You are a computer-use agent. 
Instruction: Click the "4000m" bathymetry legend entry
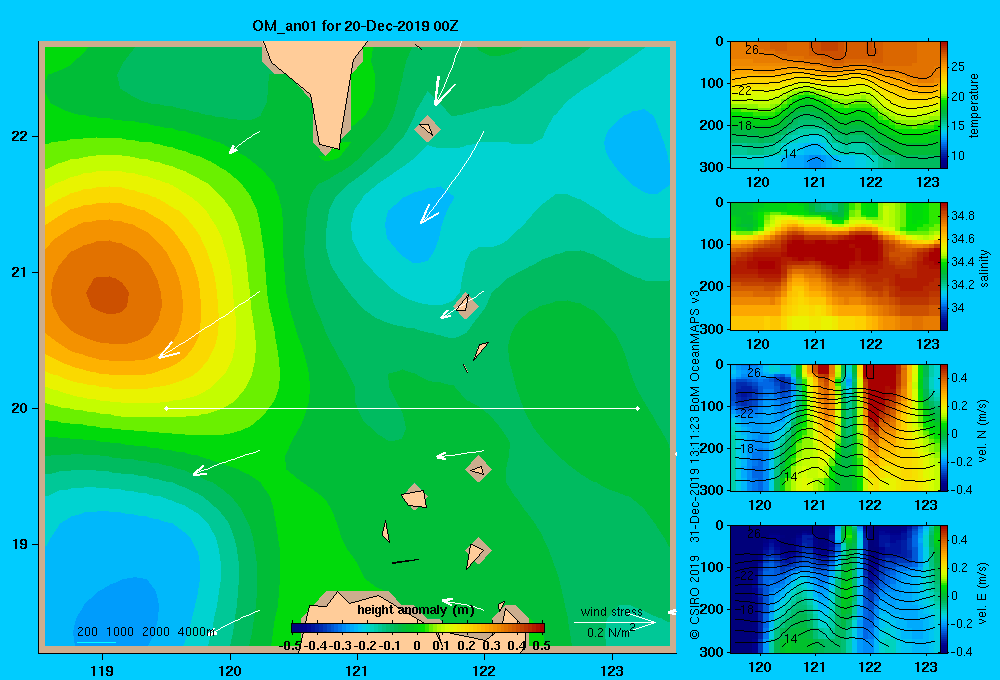click(196, 632)
